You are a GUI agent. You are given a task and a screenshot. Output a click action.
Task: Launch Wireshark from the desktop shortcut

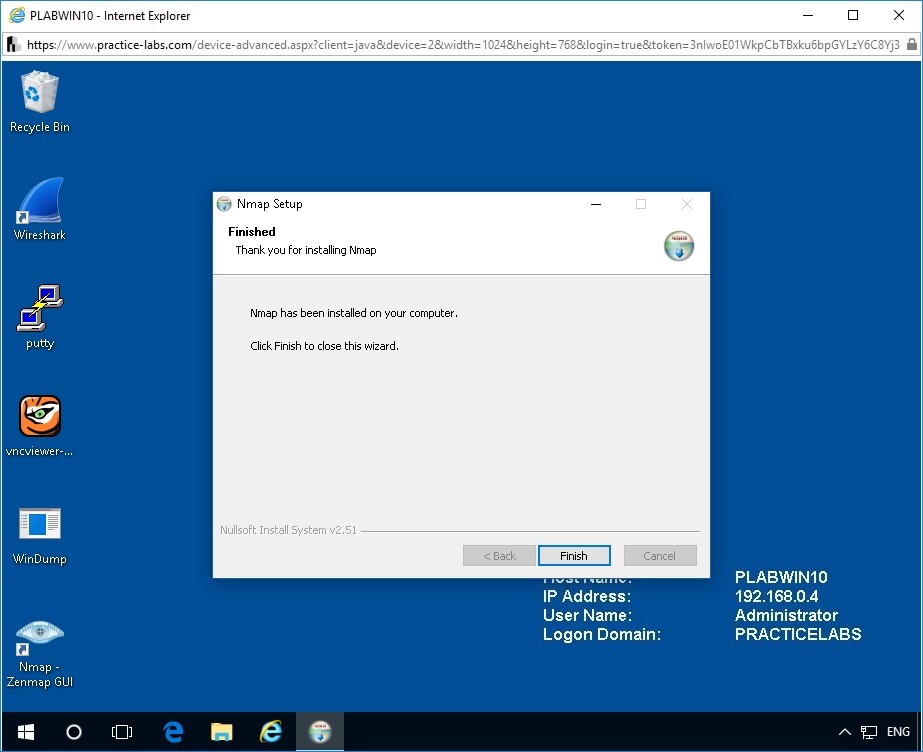[x=39, y=209]
